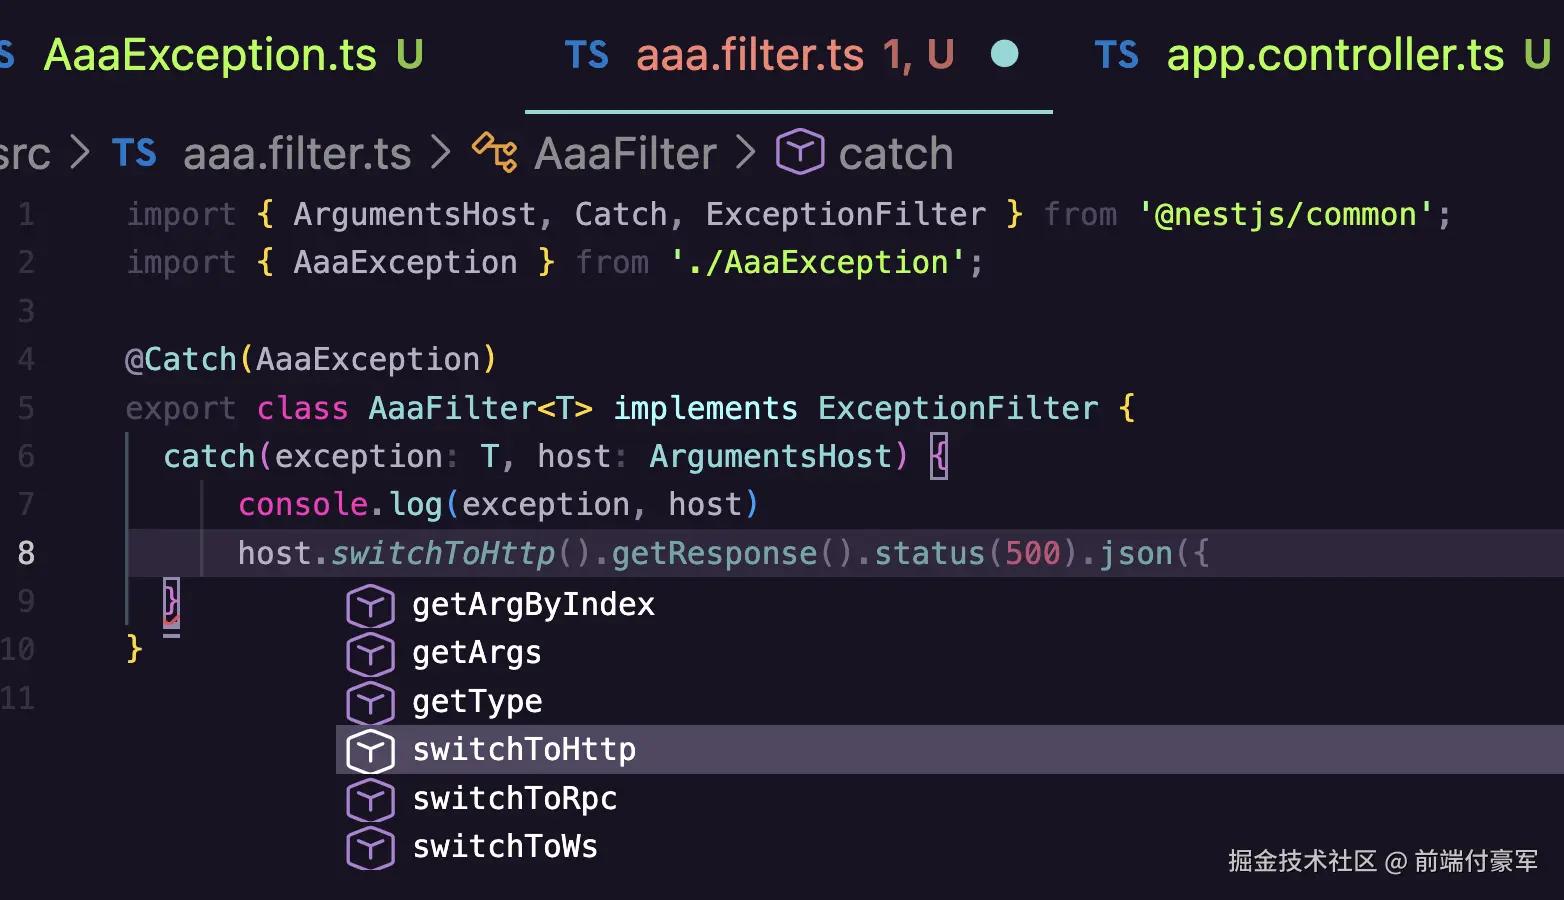Switch to the app.controller.ts tab
Image resolution: width=1564 pixels, height=900 pixels.
tap(1335, 55)
